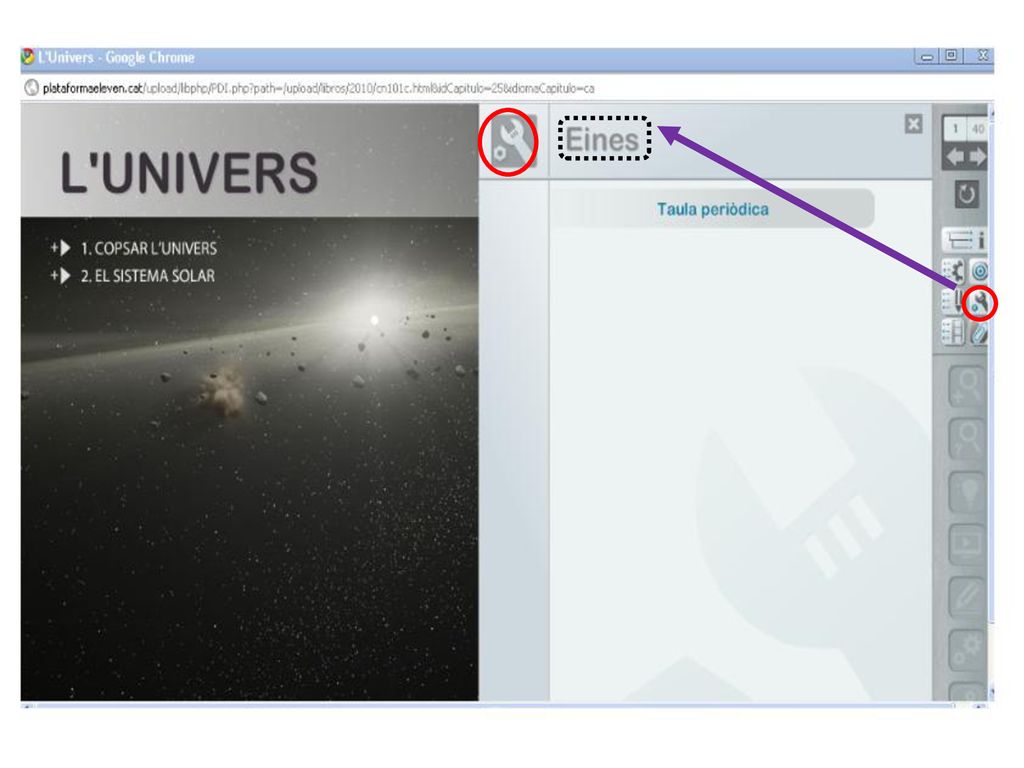The height and width of the screenshot is (768, 1024).
Task: Click the faded pencil draw icon
Action: [967, 596]
